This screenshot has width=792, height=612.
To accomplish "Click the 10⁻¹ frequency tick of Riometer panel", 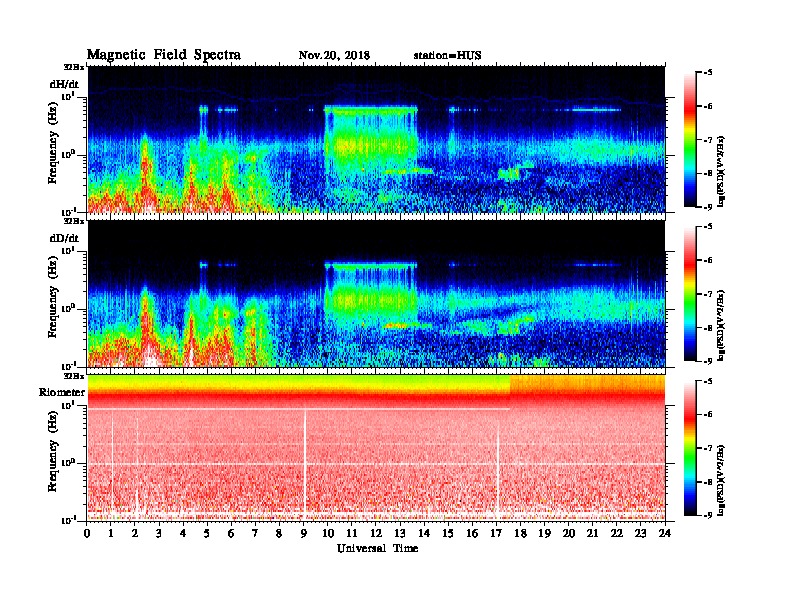I will point(68,520).
